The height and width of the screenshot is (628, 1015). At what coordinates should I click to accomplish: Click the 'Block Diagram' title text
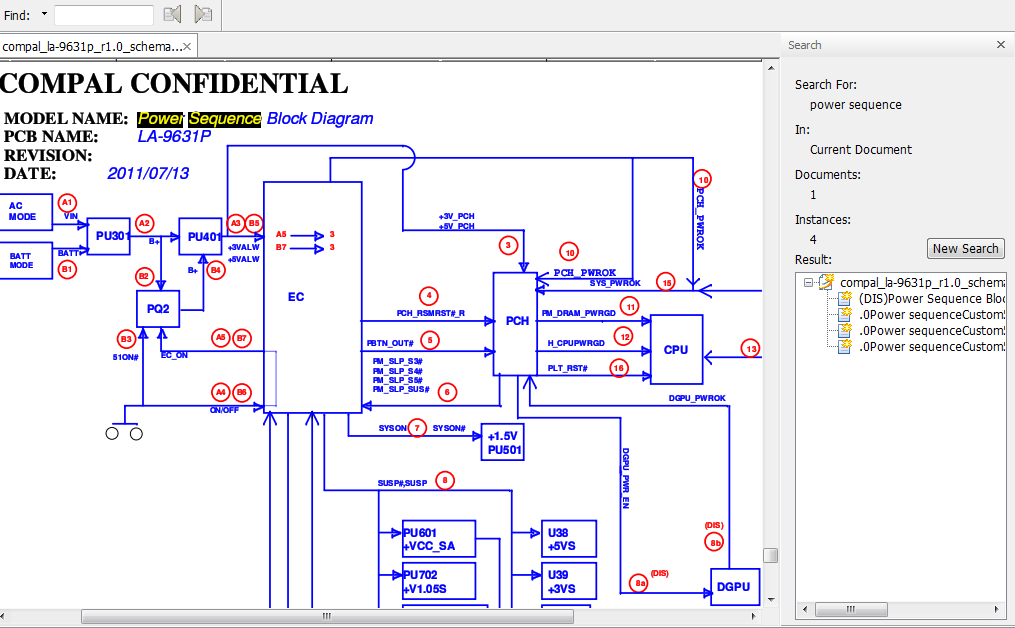(320, 118)
